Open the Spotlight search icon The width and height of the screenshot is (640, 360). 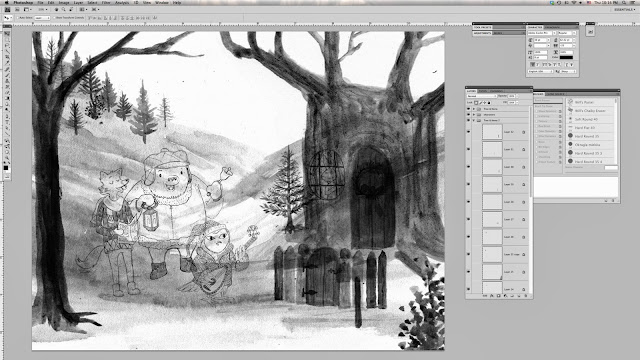624,2
